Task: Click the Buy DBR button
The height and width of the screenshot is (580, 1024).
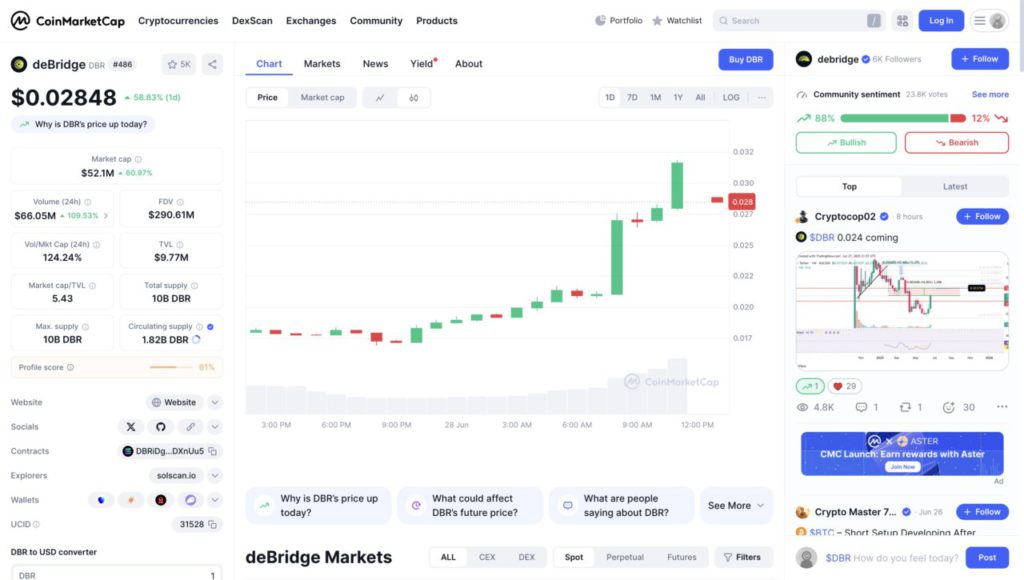Action: click(745, 60)
